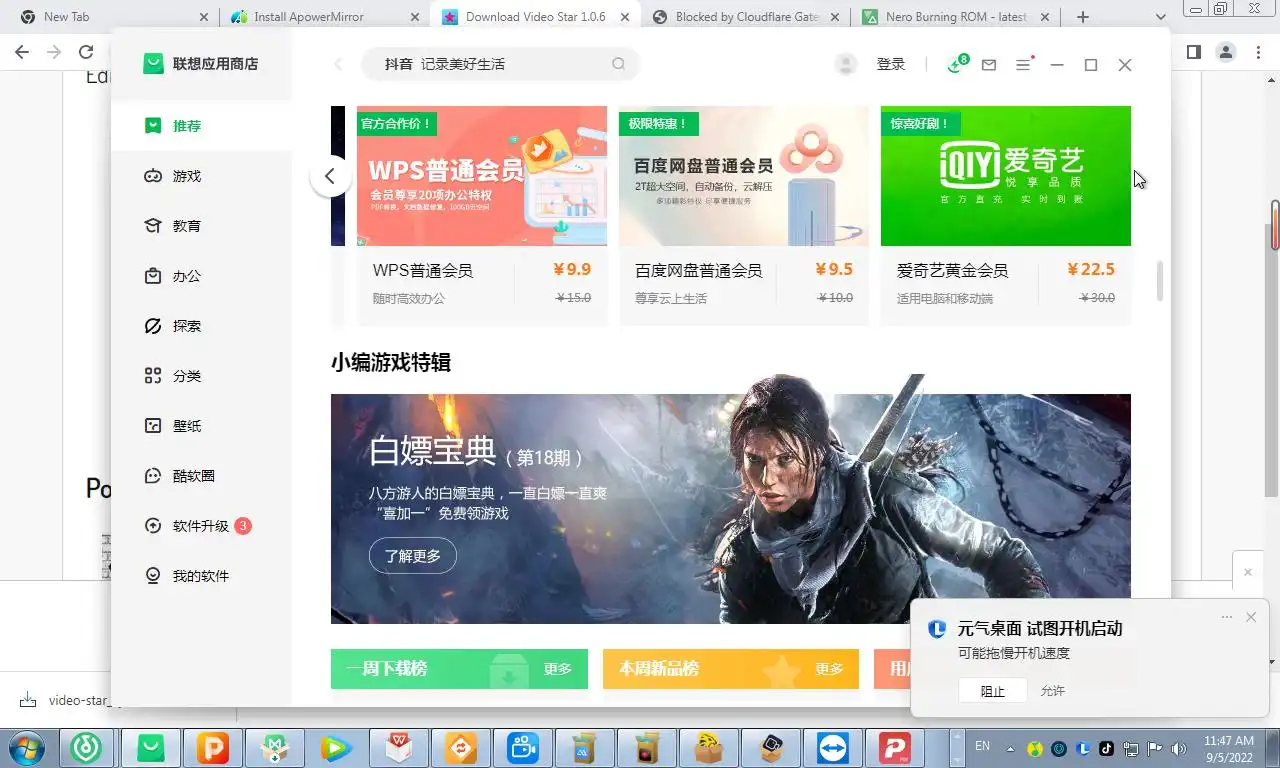
Task: Switch to the Nero Burning ROM tab
Action: 955,17
